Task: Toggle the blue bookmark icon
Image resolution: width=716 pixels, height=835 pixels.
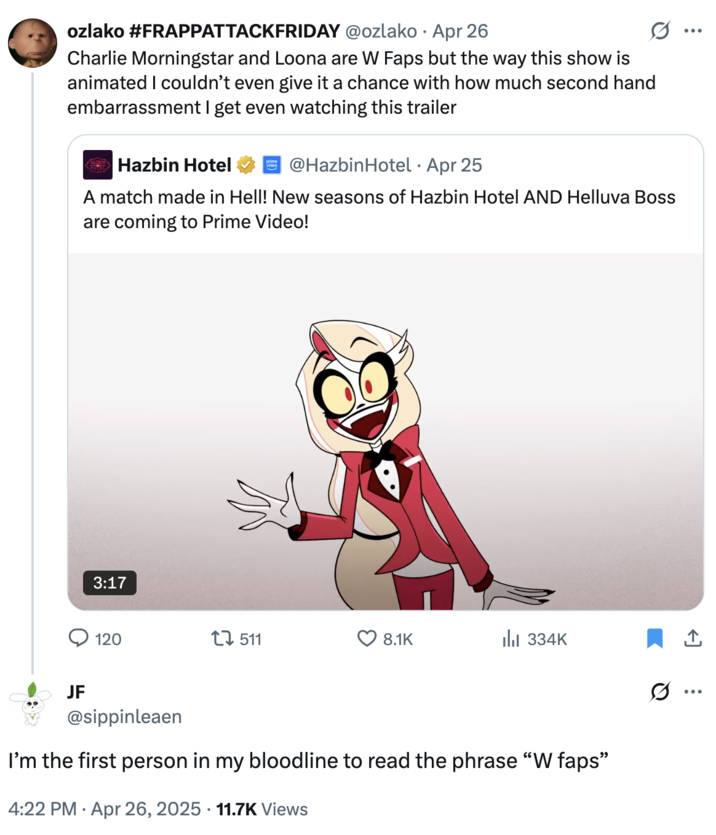Action: pos(654,638)
